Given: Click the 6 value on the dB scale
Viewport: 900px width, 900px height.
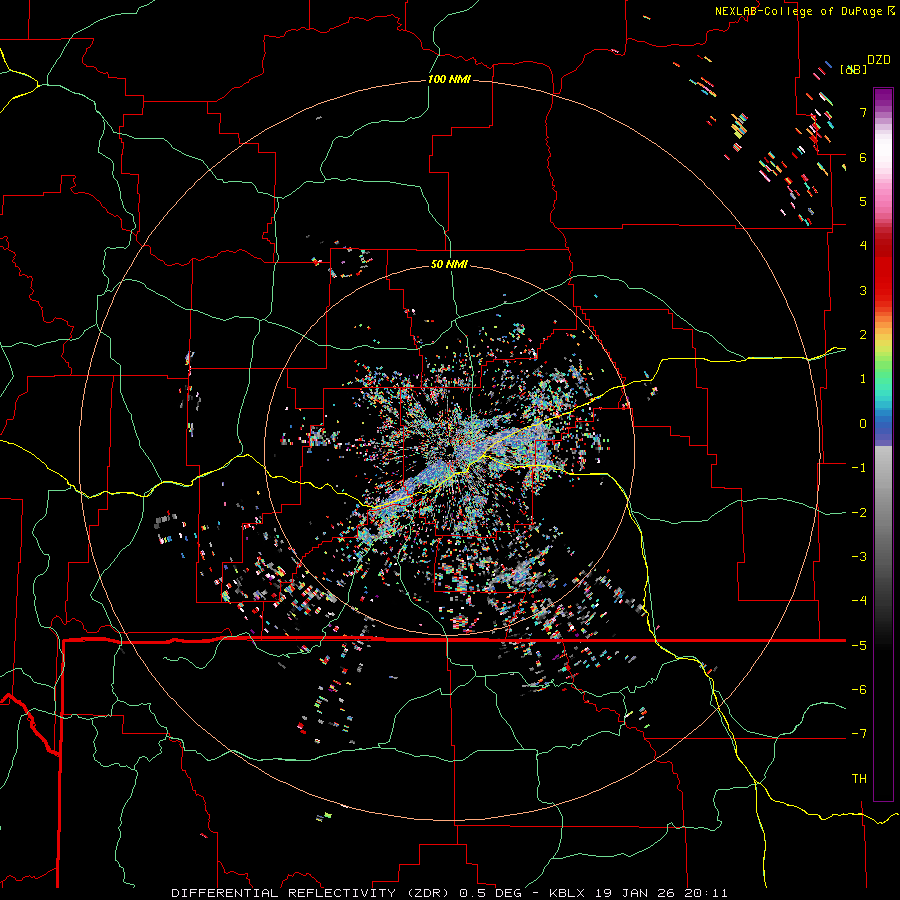Looking at the screenshot, I should (x=863, y=157).
